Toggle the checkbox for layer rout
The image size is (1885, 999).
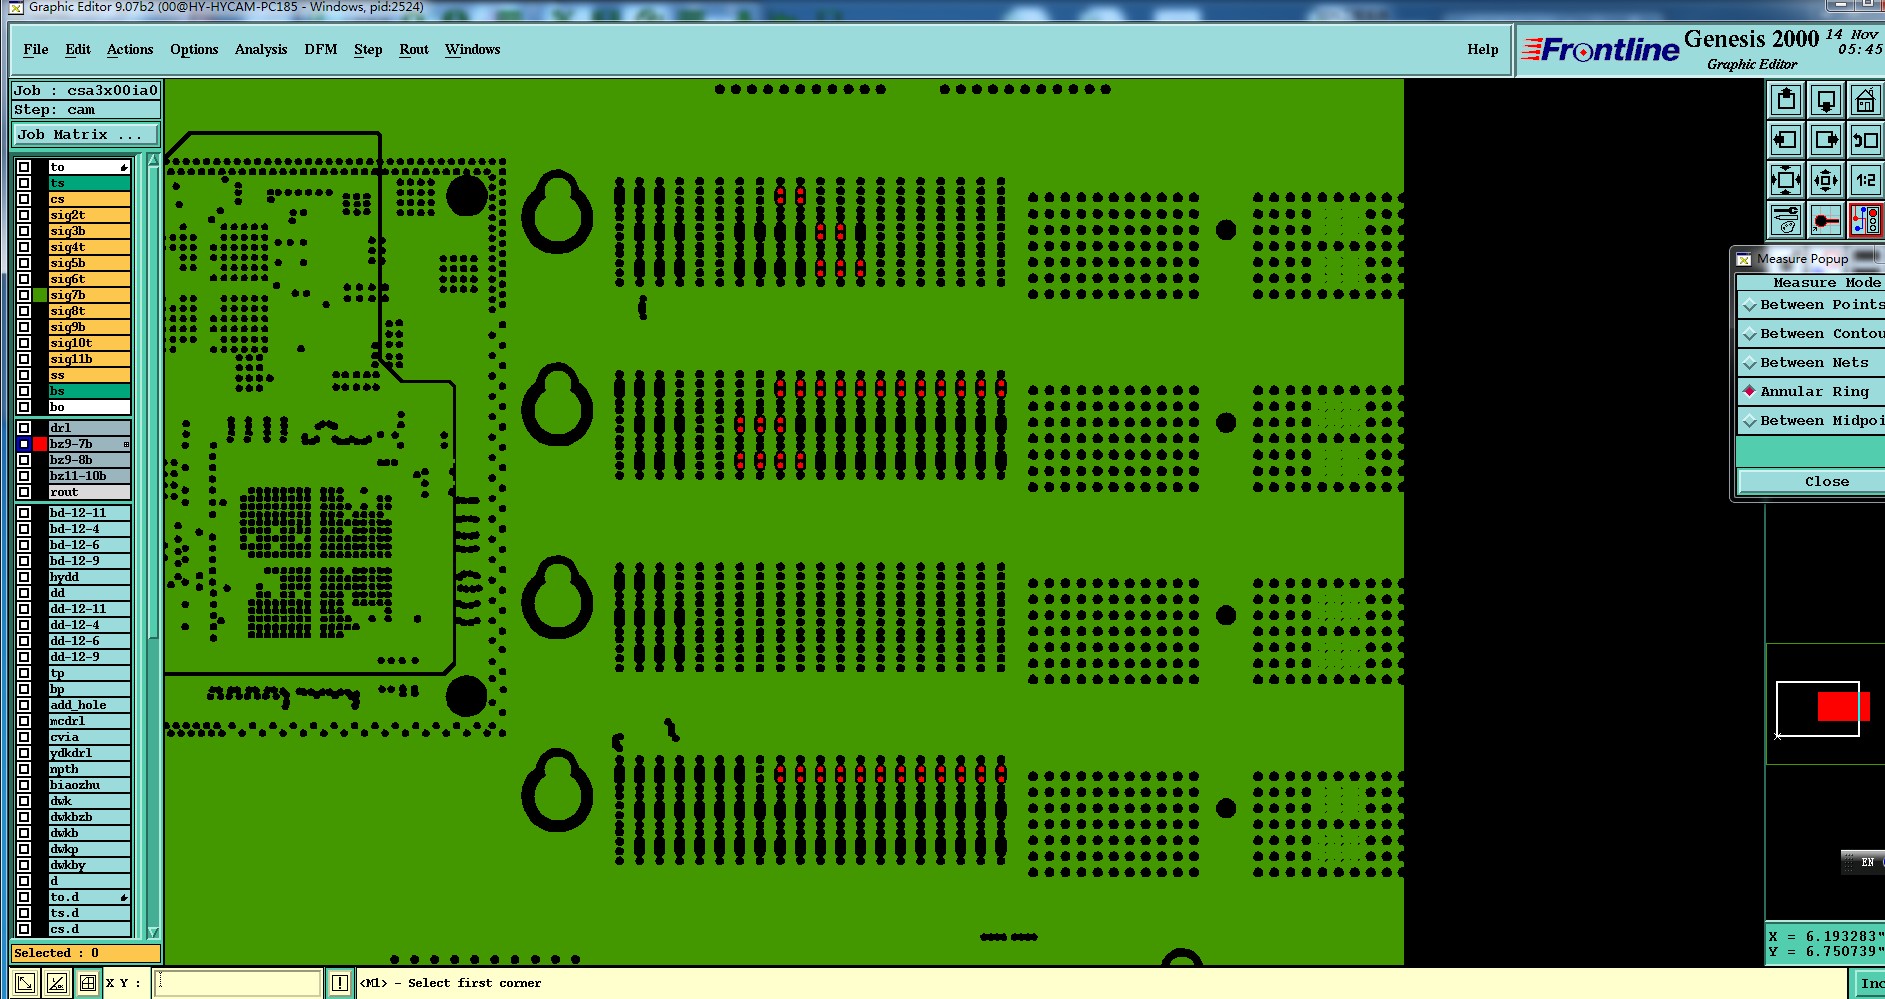click(x=24, y=492)
